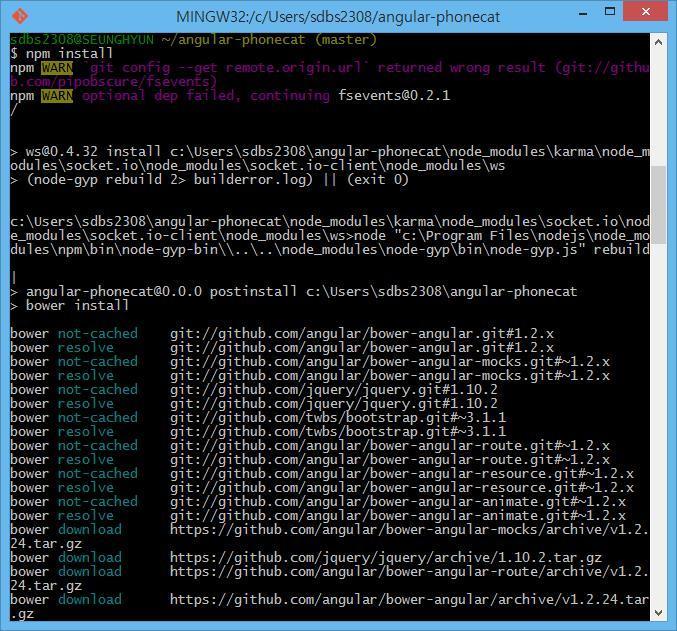Viewport: 677px width, 631px height.
Task: Close the MINGW32 terminal window
Action: point(645,11)
